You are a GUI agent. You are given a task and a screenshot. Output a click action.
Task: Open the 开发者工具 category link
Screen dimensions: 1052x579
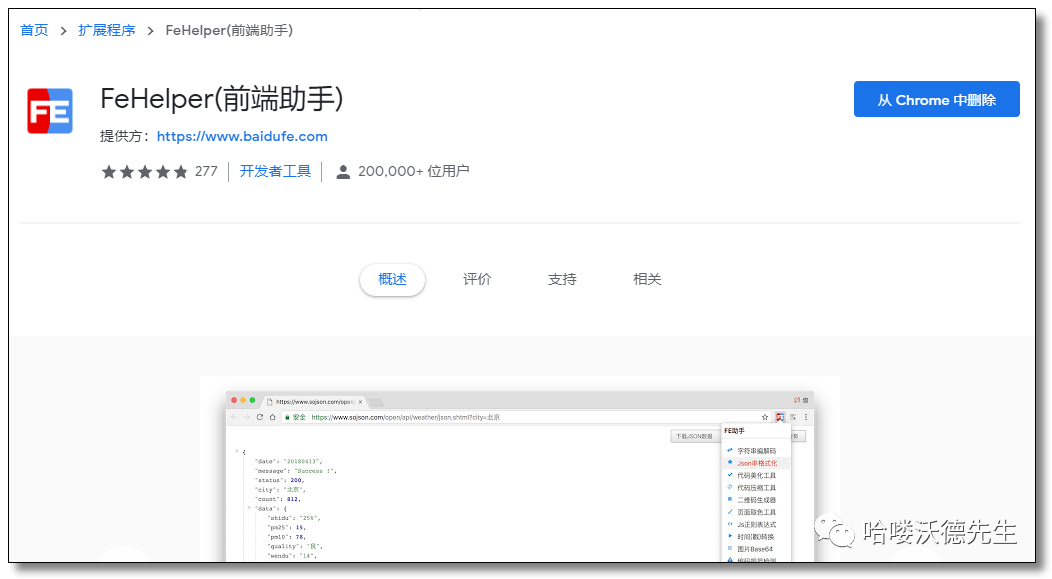coord(275,172)
